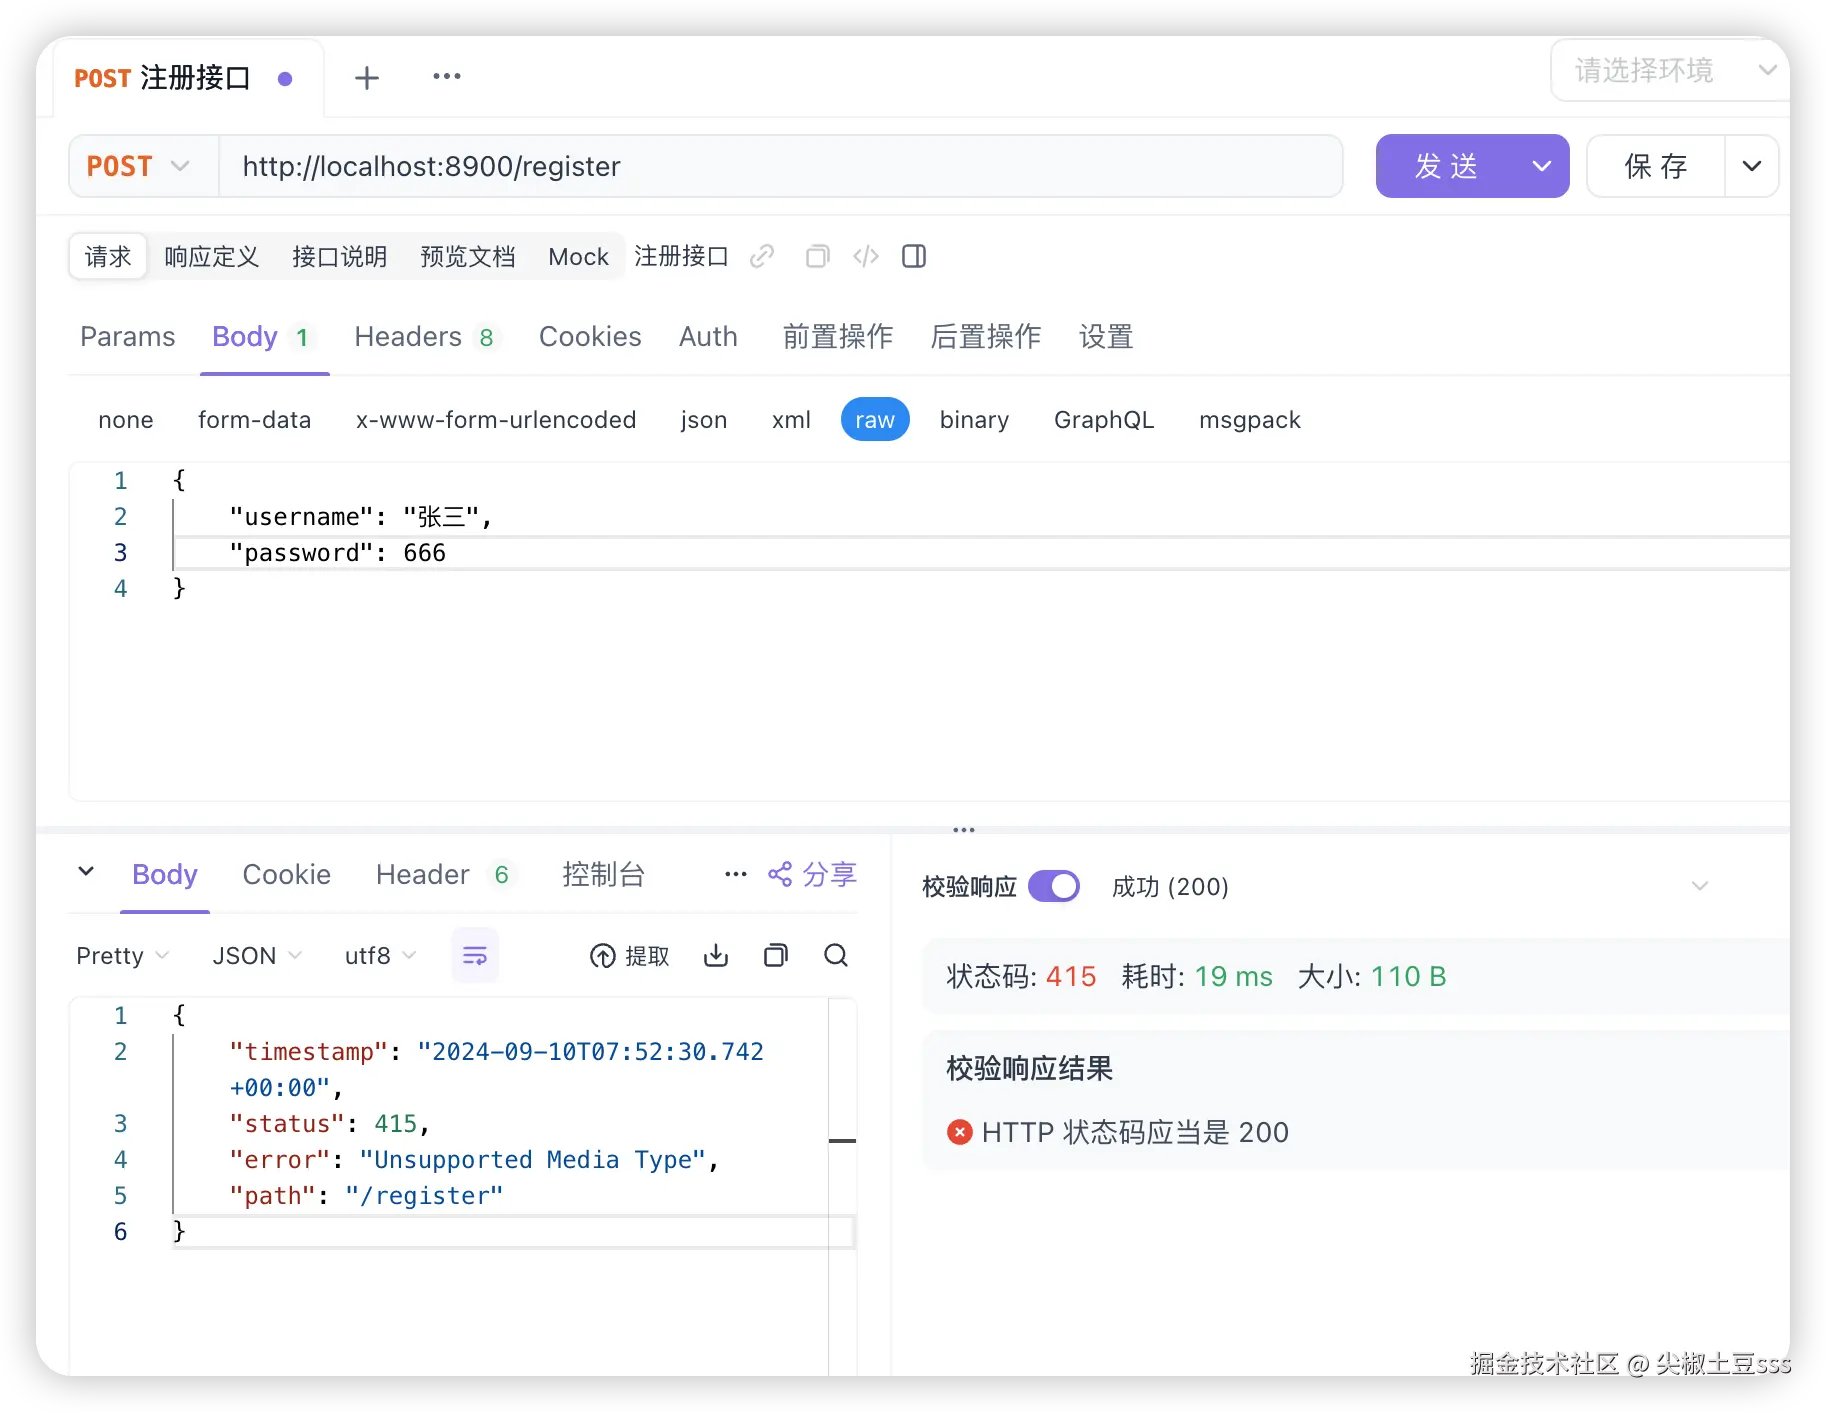Viewport: 1826px width, 1412px height.
Task: Click the response editor scrollbar thumb
Action: (x=842, y=1141)
